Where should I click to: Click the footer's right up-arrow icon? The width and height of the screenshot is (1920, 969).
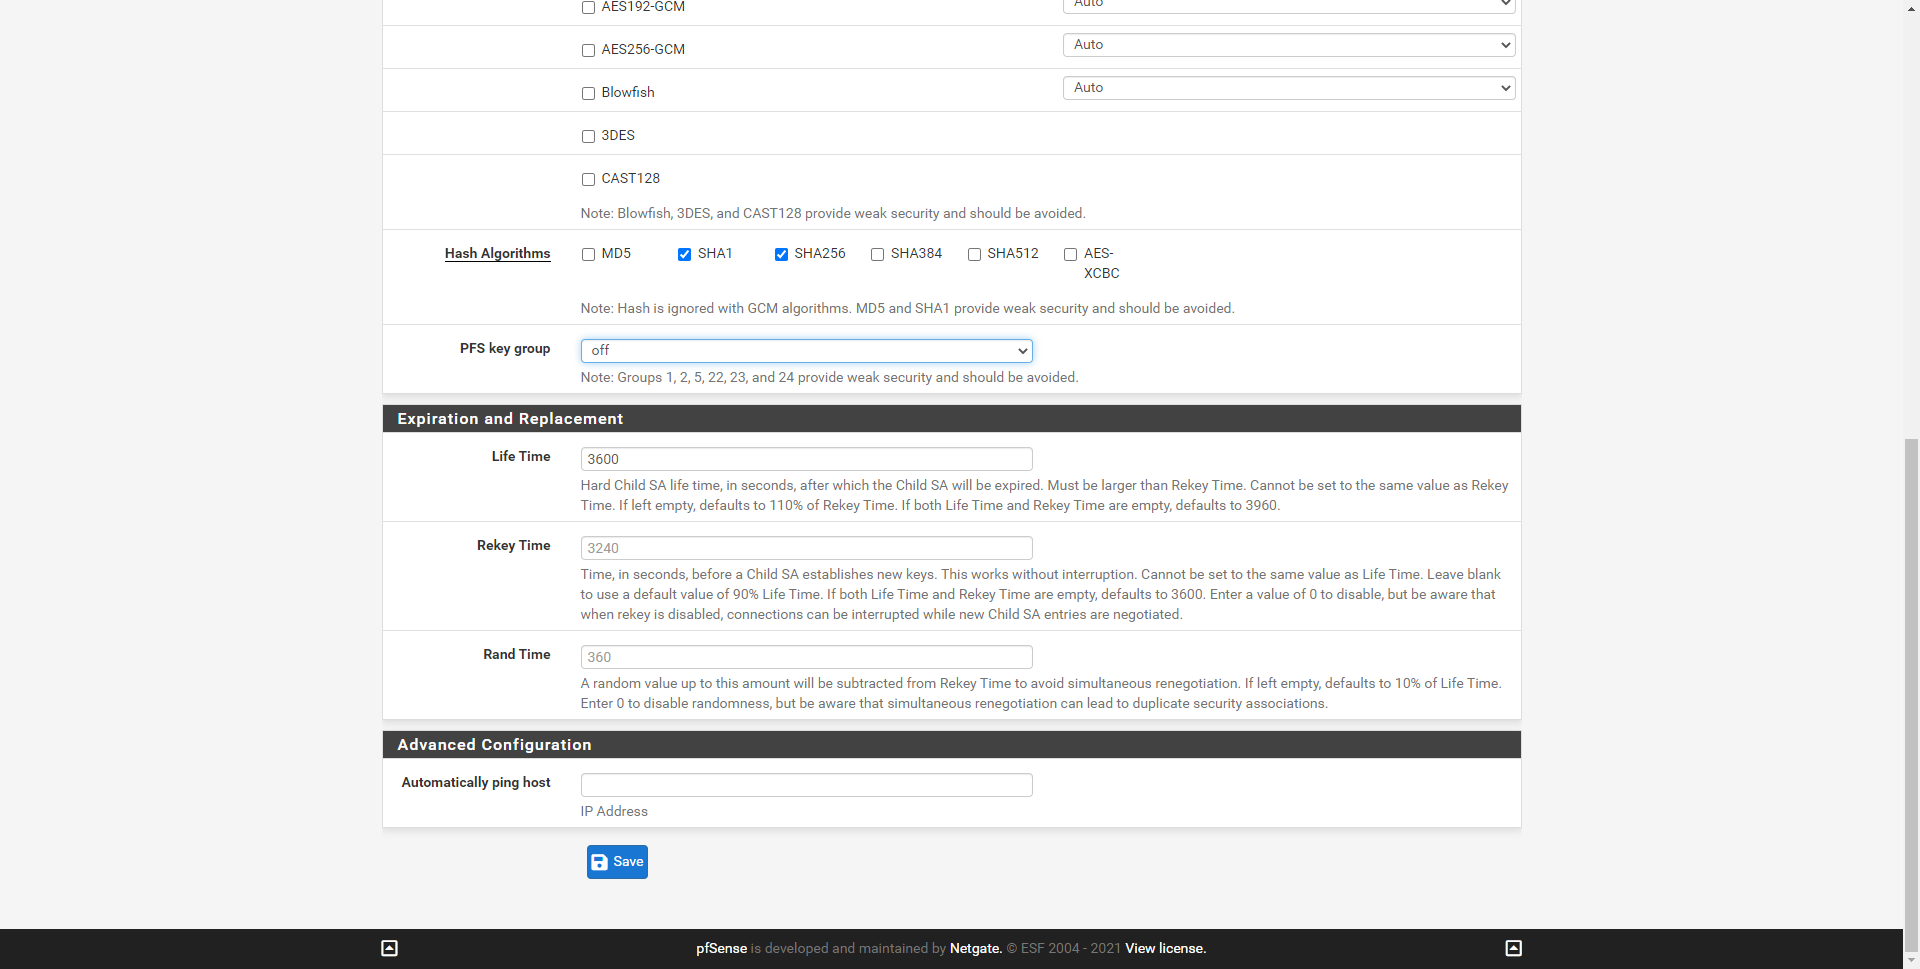1513,948
